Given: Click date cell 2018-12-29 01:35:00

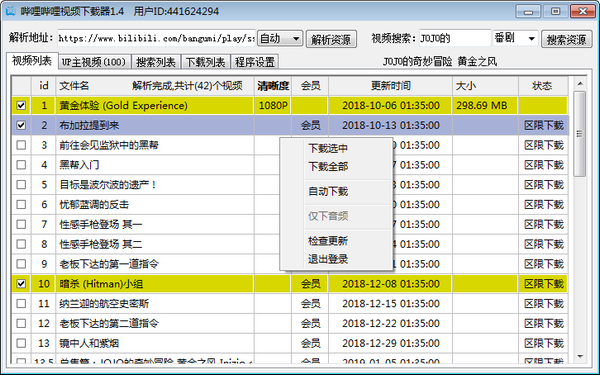Looking at the screenshot, I should pos(391,344).
